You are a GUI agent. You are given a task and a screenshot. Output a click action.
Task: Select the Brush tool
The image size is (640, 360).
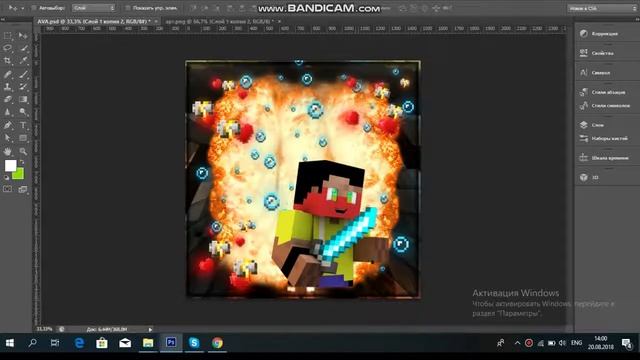23,74
